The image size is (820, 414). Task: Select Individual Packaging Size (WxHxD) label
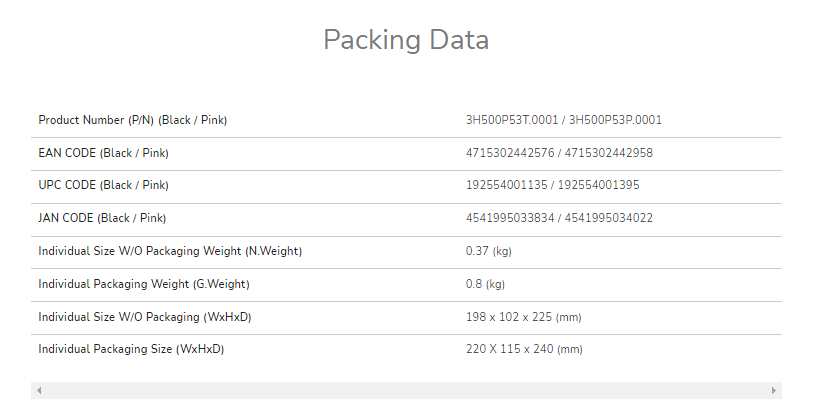point(131,349)
